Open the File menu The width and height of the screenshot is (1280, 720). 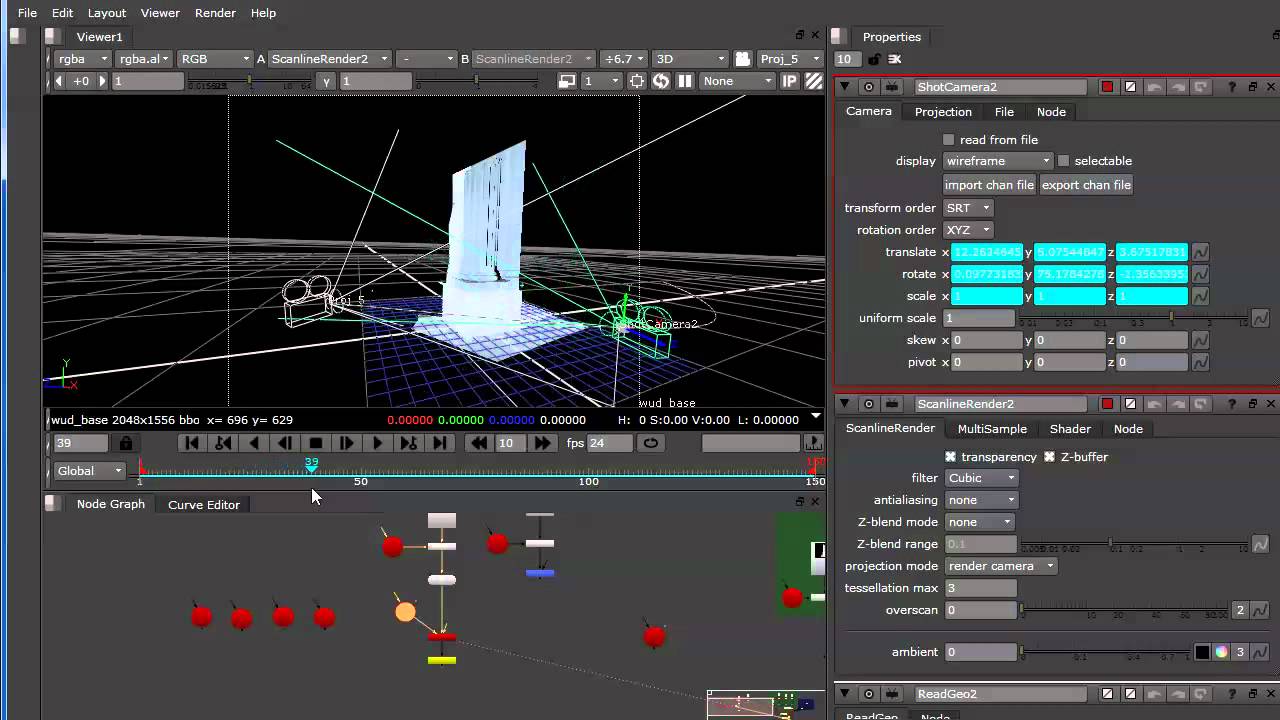28,13
